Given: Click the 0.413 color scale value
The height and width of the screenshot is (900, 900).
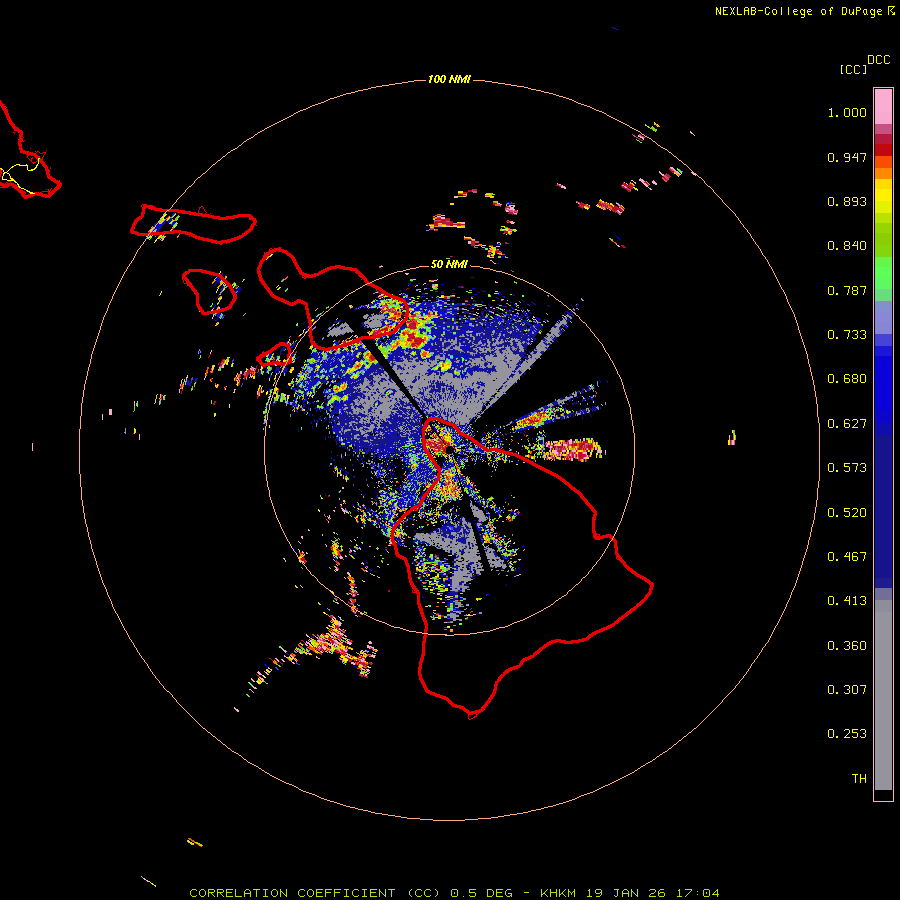Looking at the screenshot, I should pyautogui.click(x=847, y=601).
